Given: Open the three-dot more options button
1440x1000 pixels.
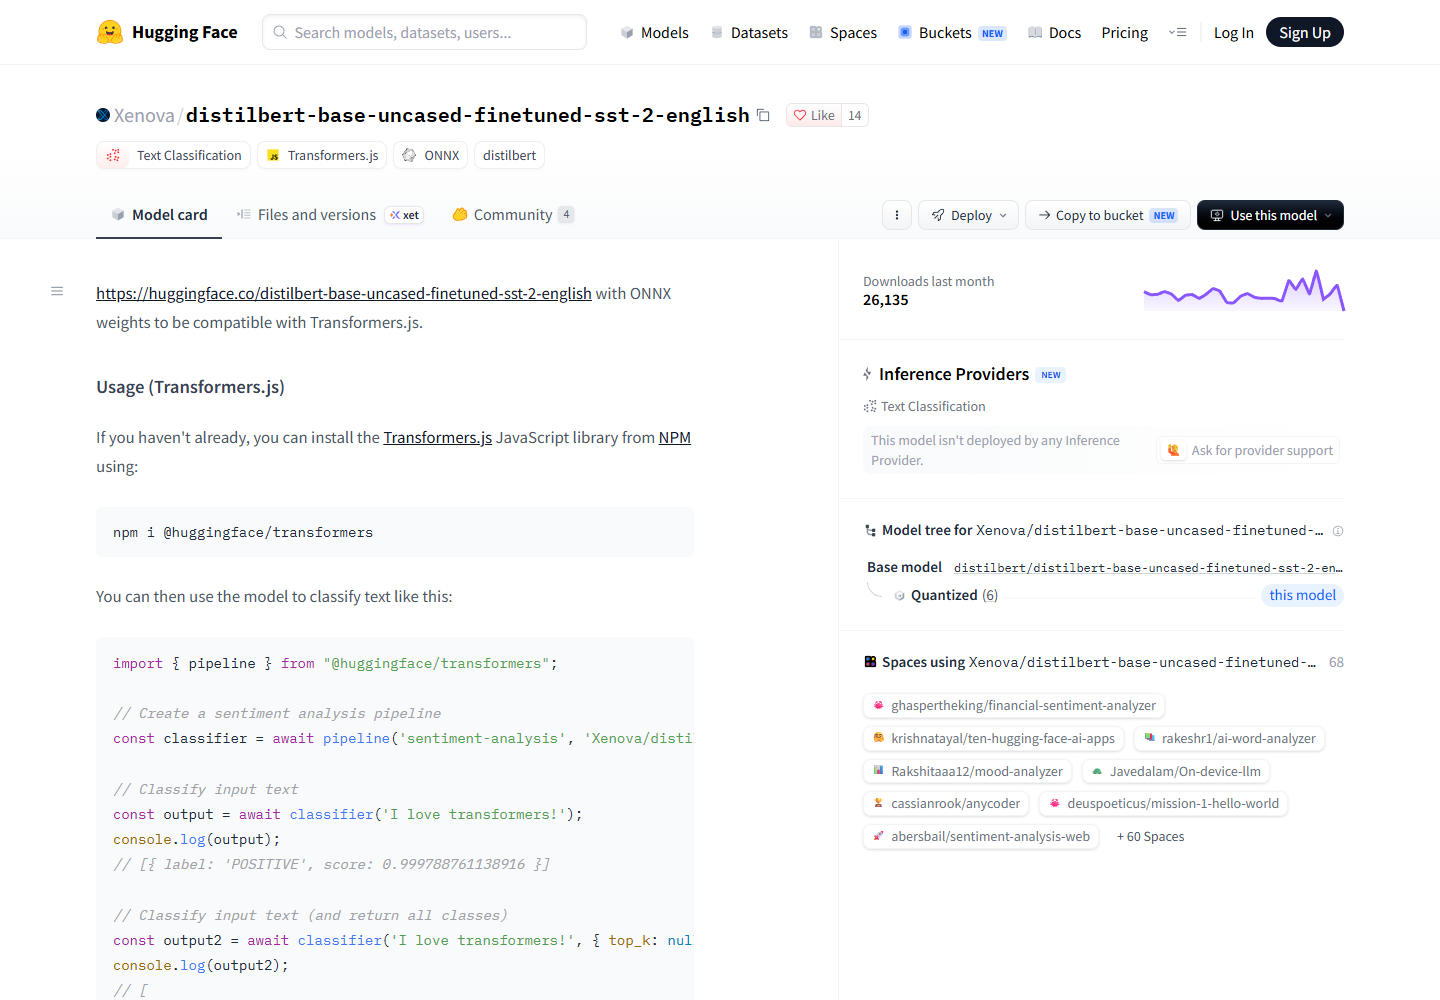Looking at the screenshot, I should coord(897,215).
